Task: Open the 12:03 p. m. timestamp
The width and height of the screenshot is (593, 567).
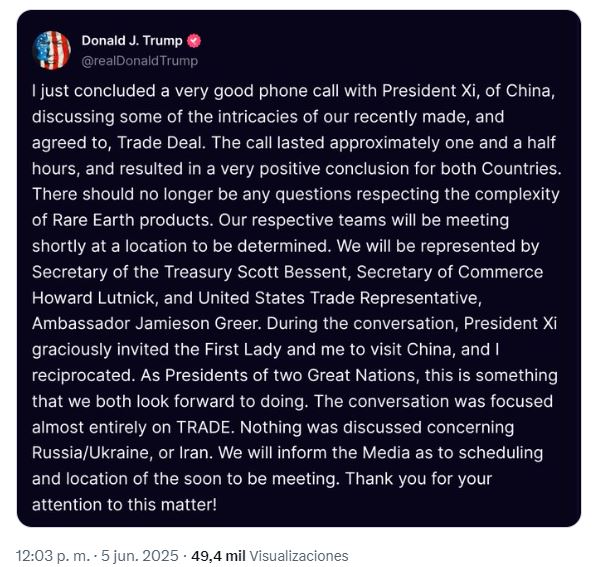Action: click(x=53, y=556)
